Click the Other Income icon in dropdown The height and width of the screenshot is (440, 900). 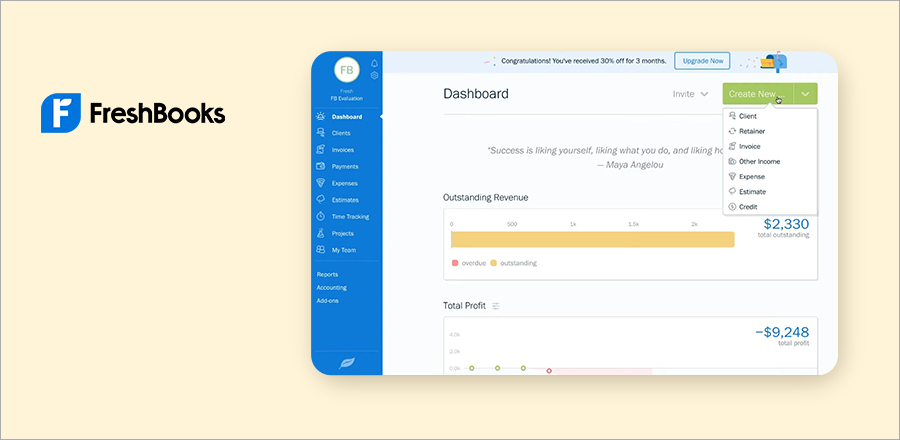732,161
